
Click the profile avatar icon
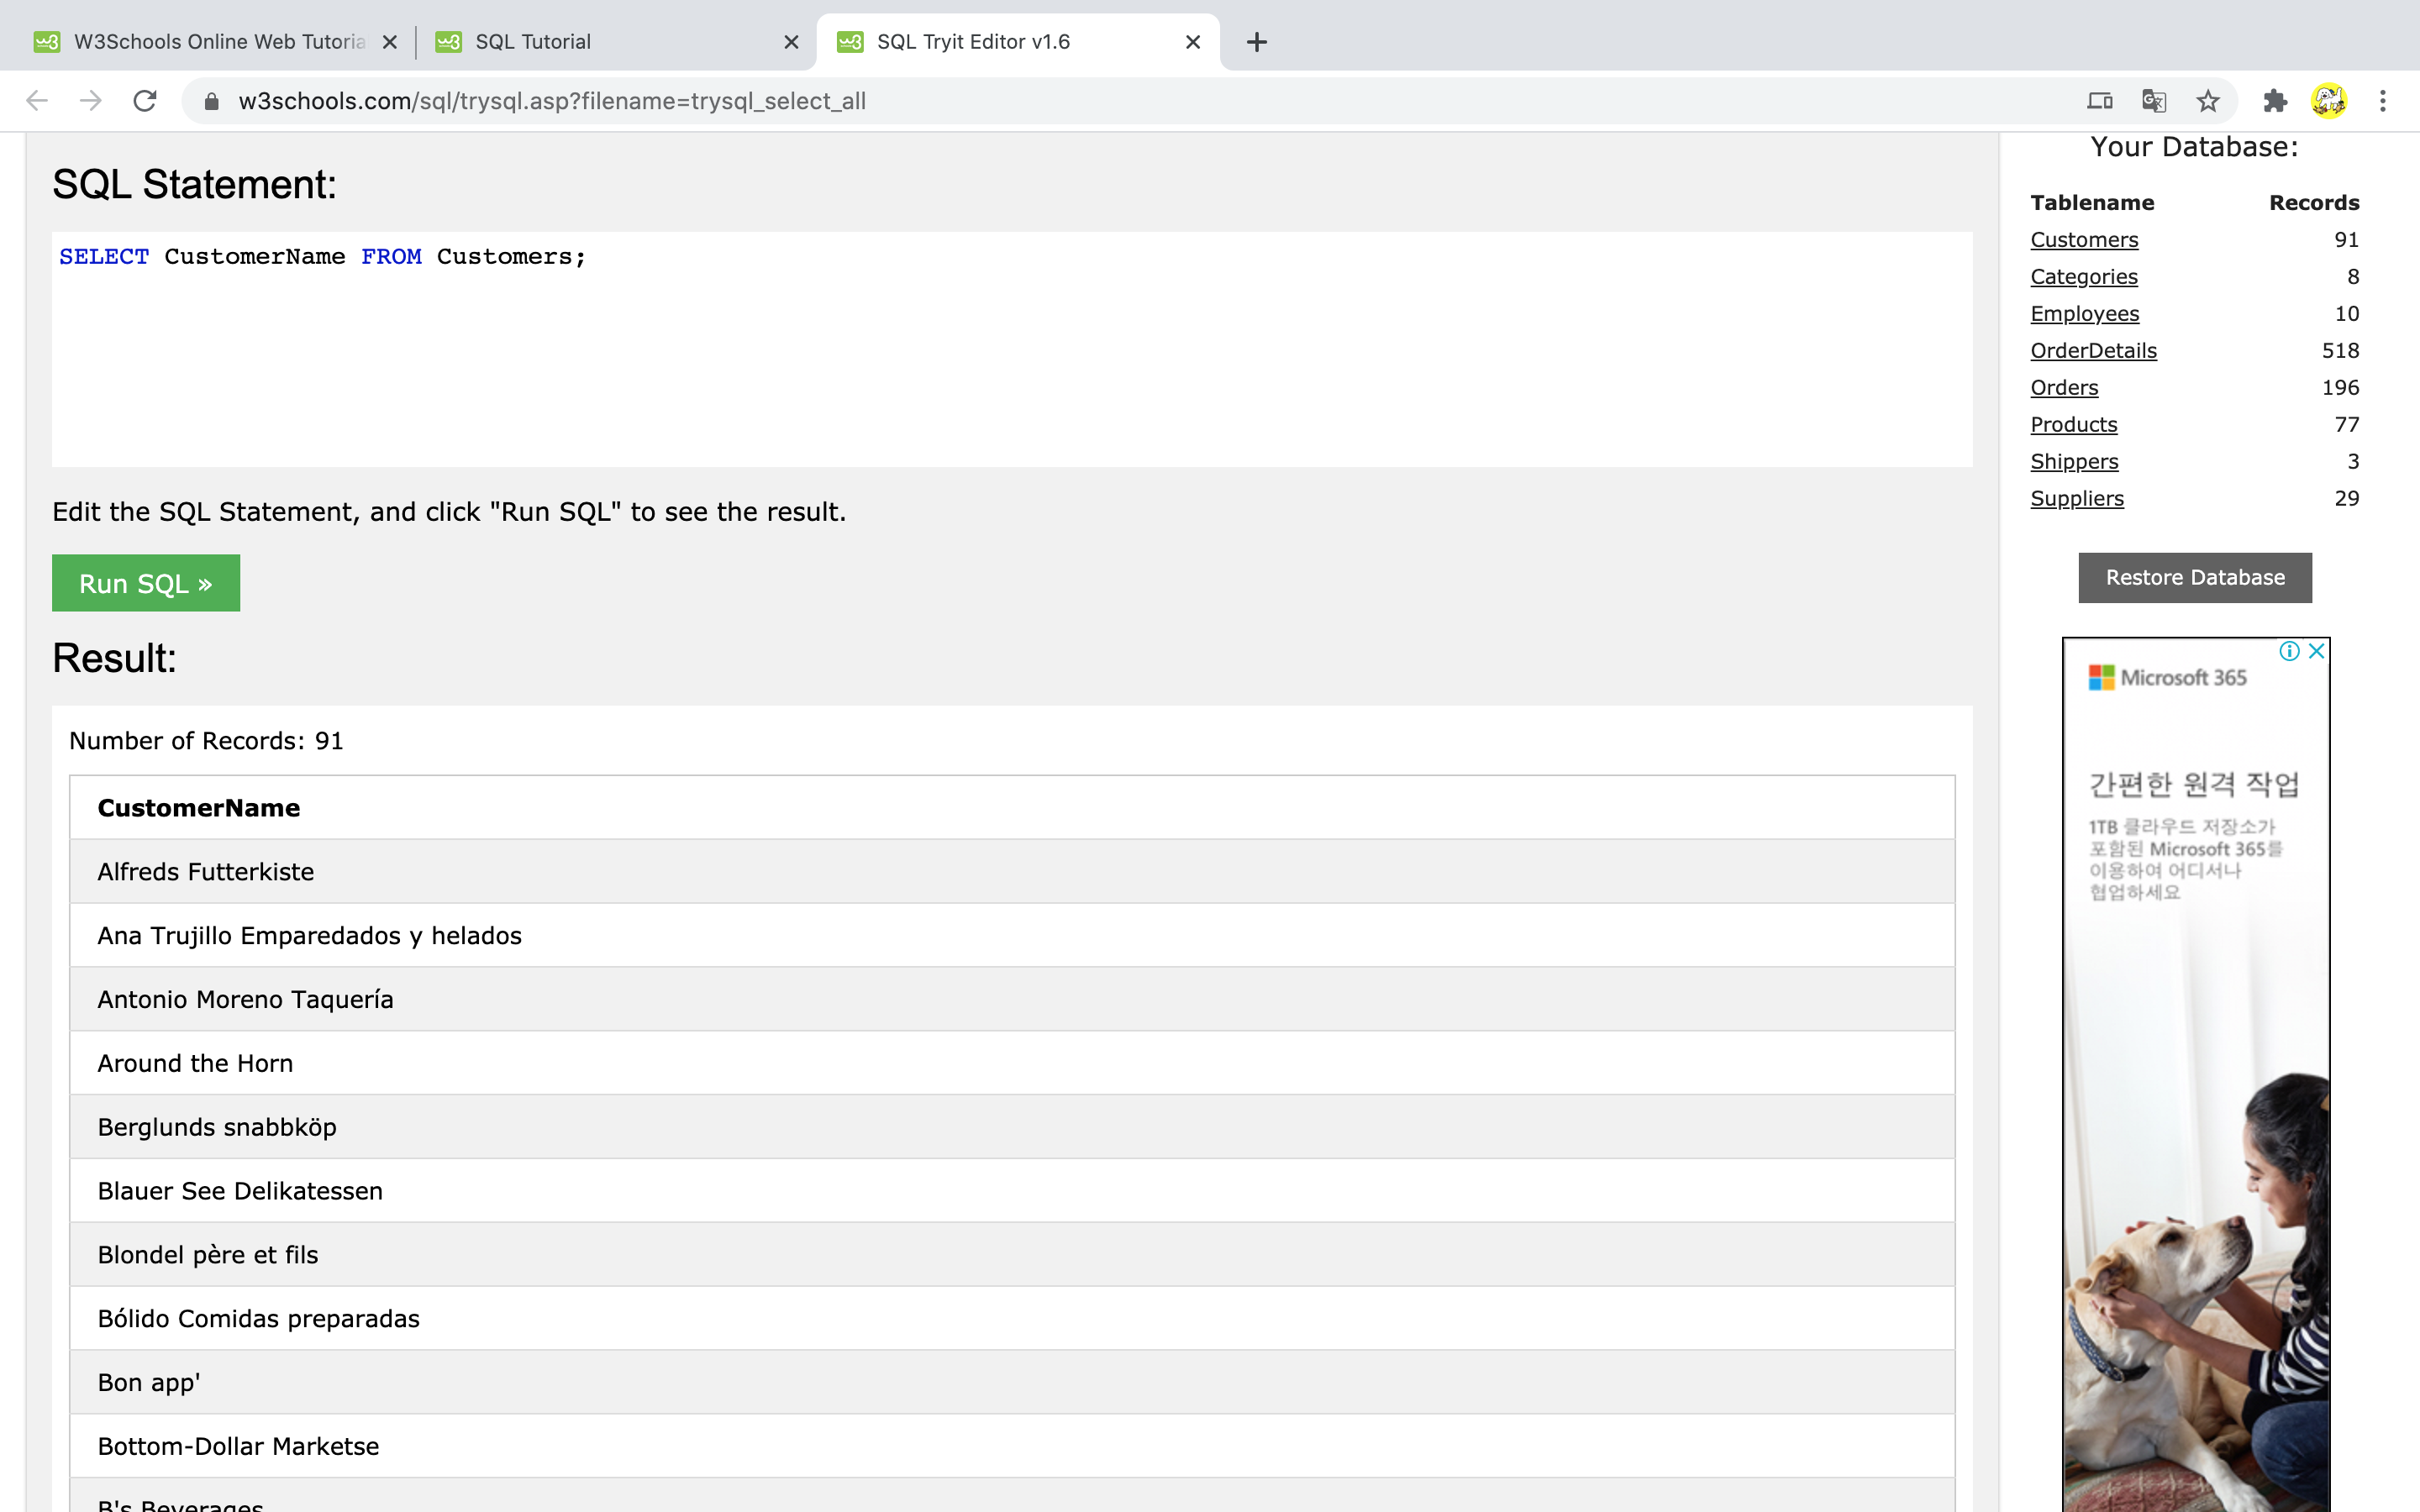[x=2329, y=101]
